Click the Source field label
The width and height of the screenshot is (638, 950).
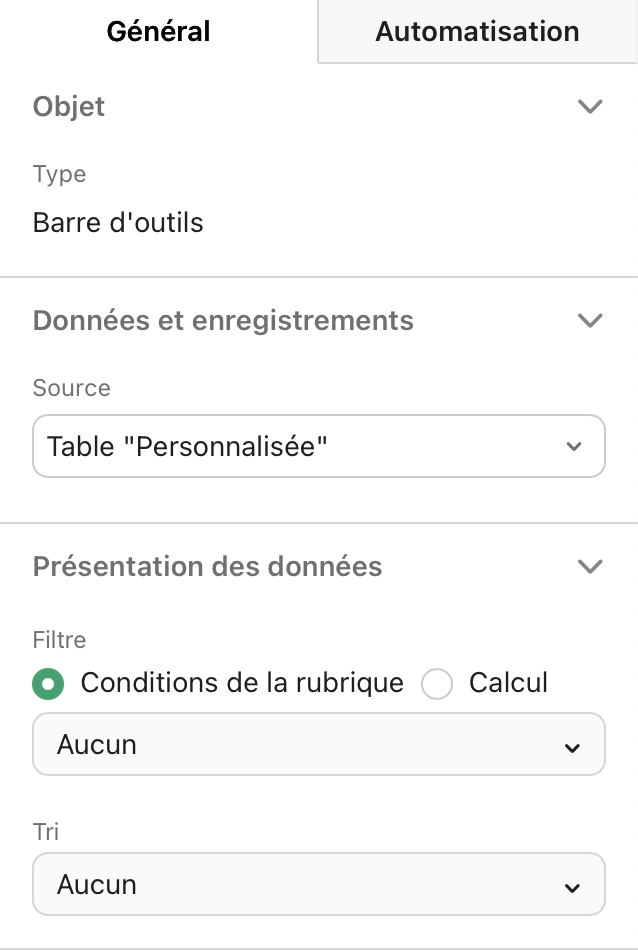tap(71, 388)
